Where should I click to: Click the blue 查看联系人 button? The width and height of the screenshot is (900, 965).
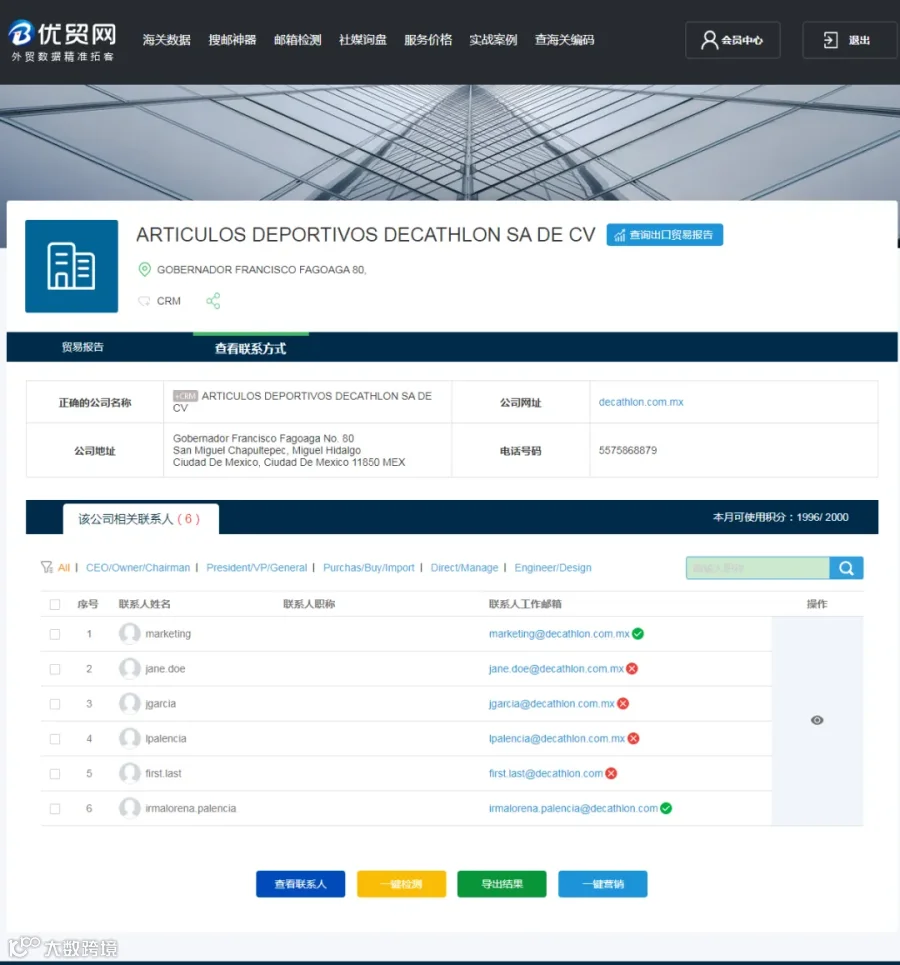(300, 884)
